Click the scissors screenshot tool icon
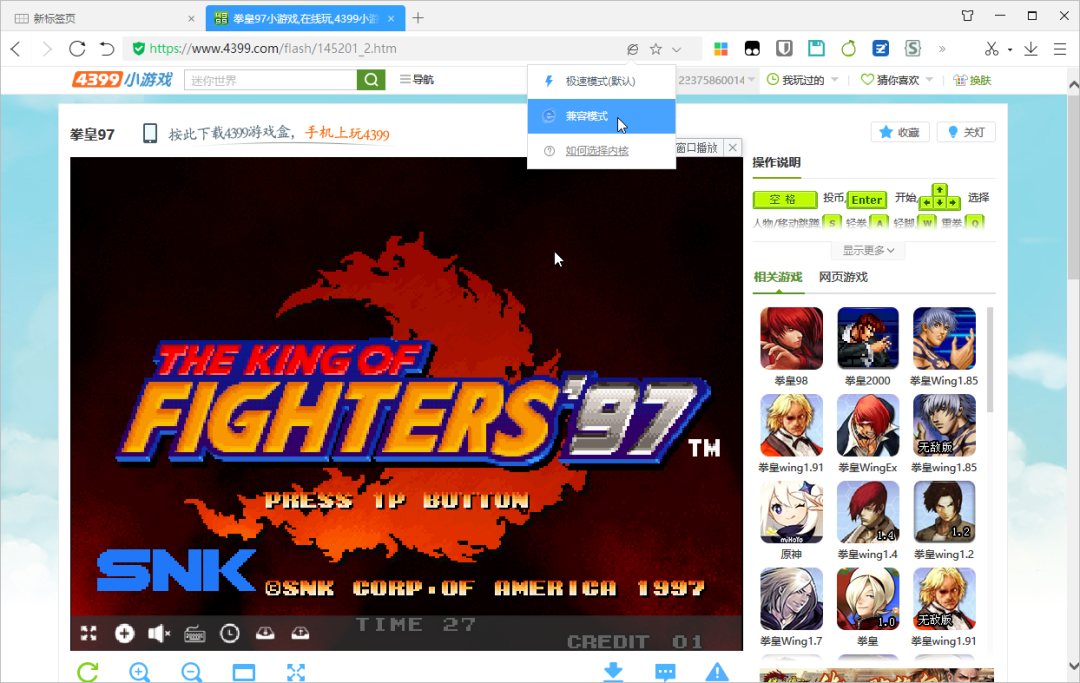Screen dimensions: 1080x683 [x=991, y=49]
